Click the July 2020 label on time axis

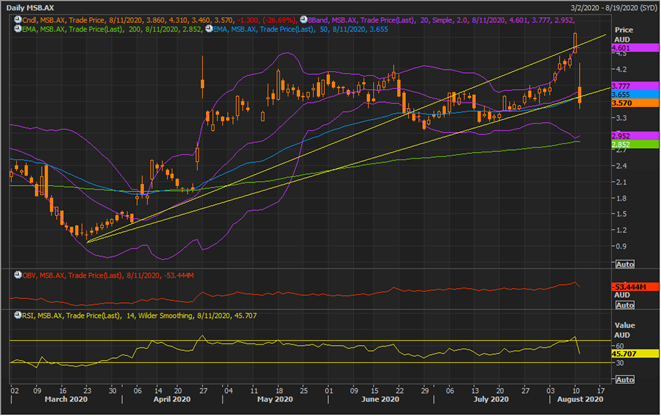[491, 399]
